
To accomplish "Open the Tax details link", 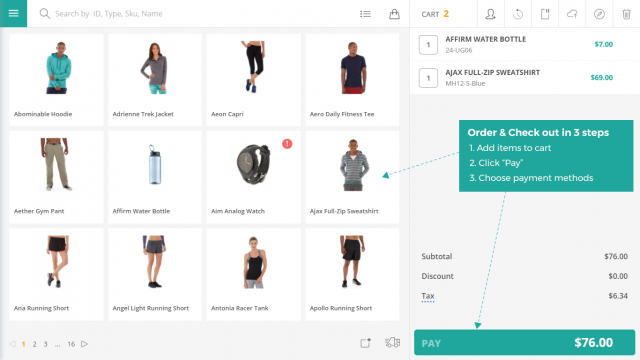I will tap(428, 296).
